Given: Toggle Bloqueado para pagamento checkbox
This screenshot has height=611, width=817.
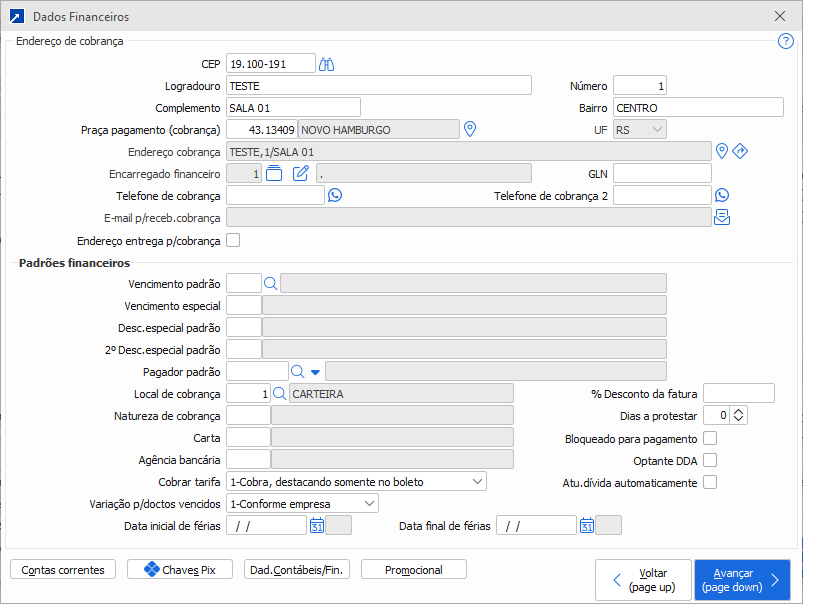Looking at the screenshot, I should (x=710, y=438).
